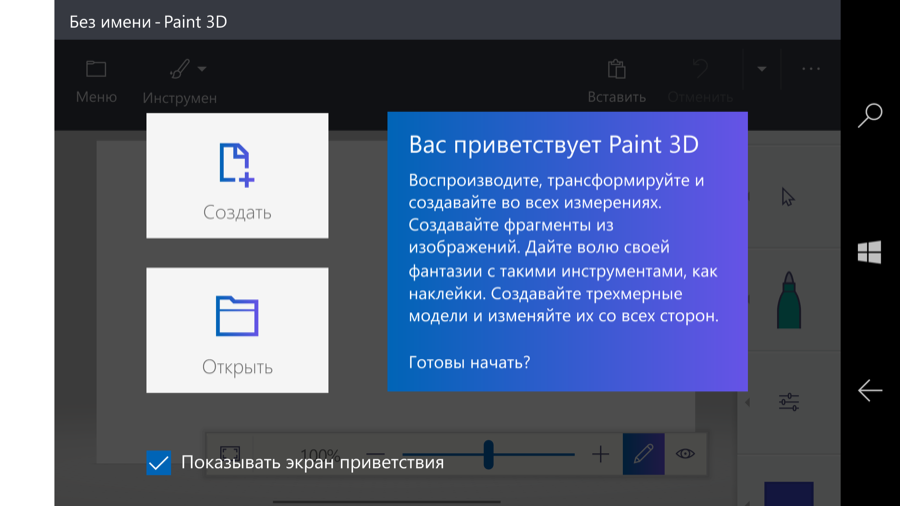Open the sliders settings icon in side panel
The width and height of the screenshot is (900, 506).
[789, 402]
